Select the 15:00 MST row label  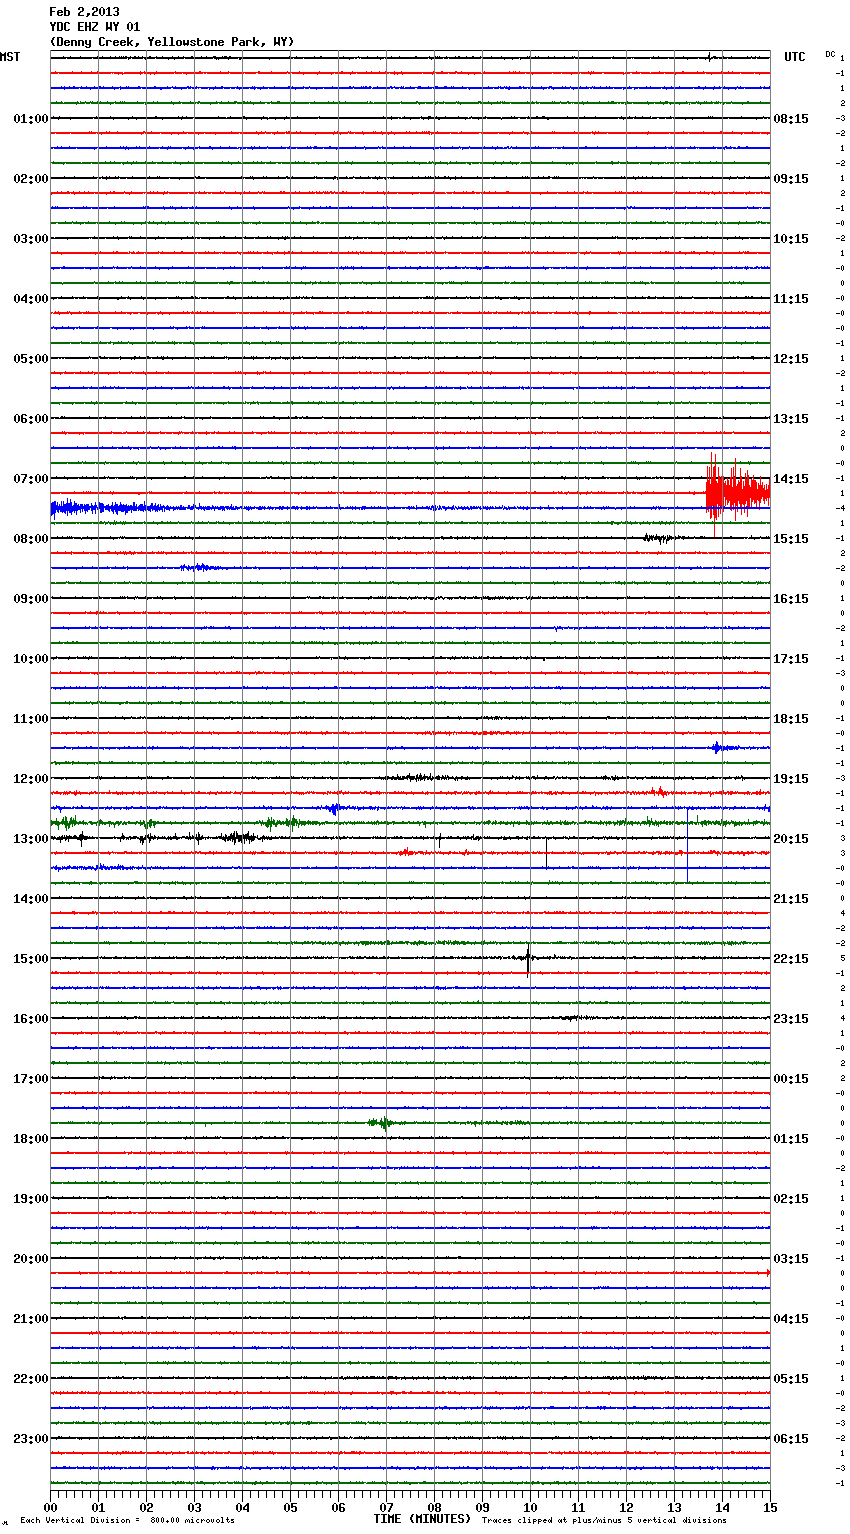point(31,959)
